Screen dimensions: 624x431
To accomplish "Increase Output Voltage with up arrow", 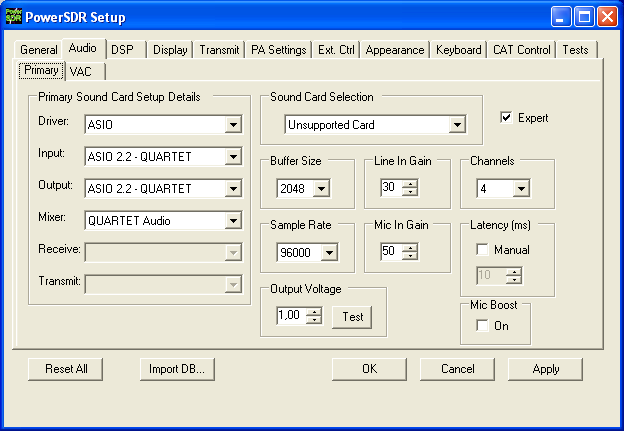I will (314, 312).
